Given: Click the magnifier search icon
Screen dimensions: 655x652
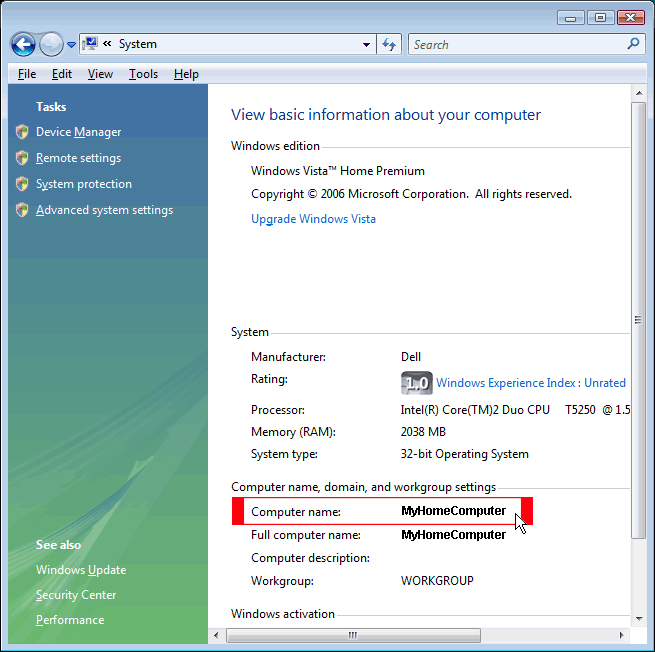Looking at the screenshot, I should coord(633,43).
